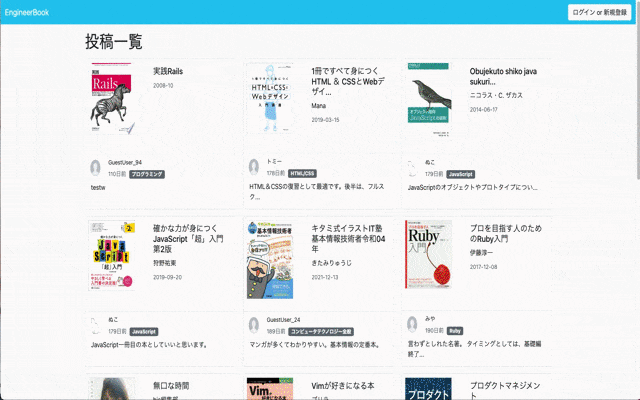Select the 無口な時間 title

pos(171,386)
